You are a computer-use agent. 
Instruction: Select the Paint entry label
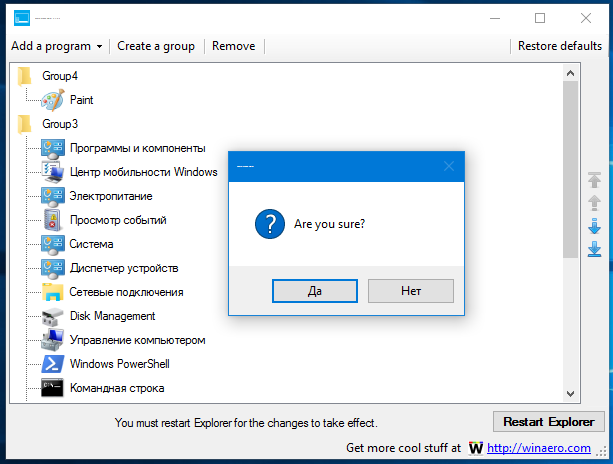[x=81, y=100]
